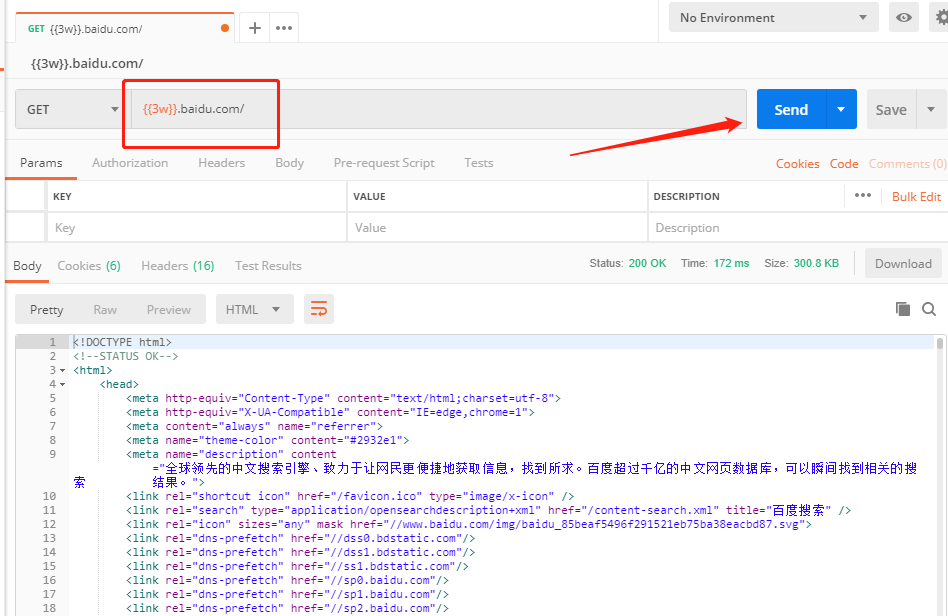Open the Tests tab
This screenshot has height=616, width=948.
coord(479,163)
